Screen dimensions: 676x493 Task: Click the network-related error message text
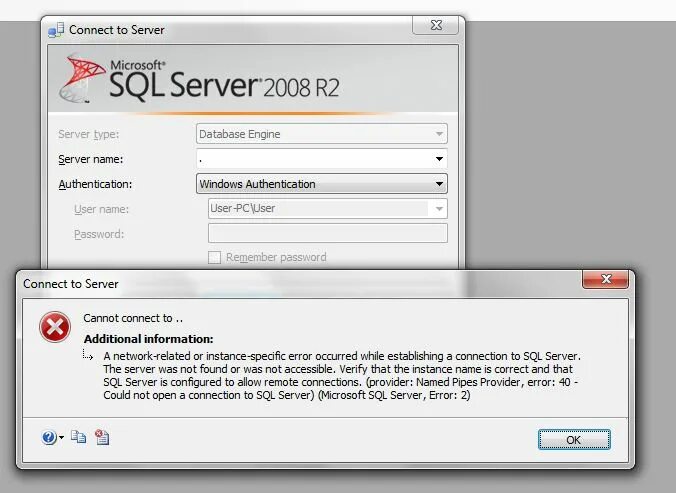click(342, 375)
